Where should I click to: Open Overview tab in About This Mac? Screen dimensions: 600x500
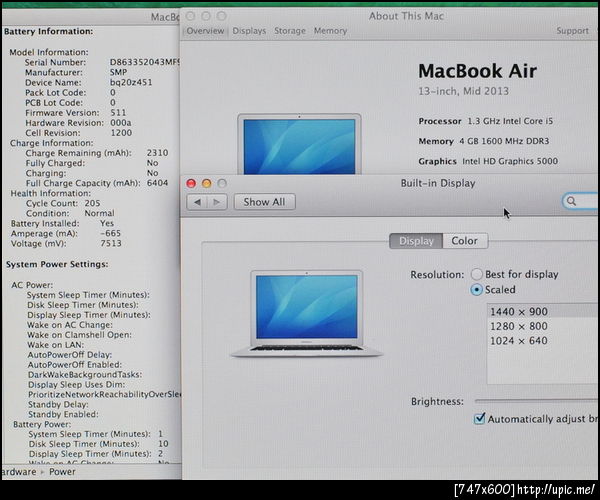[205, 31]
